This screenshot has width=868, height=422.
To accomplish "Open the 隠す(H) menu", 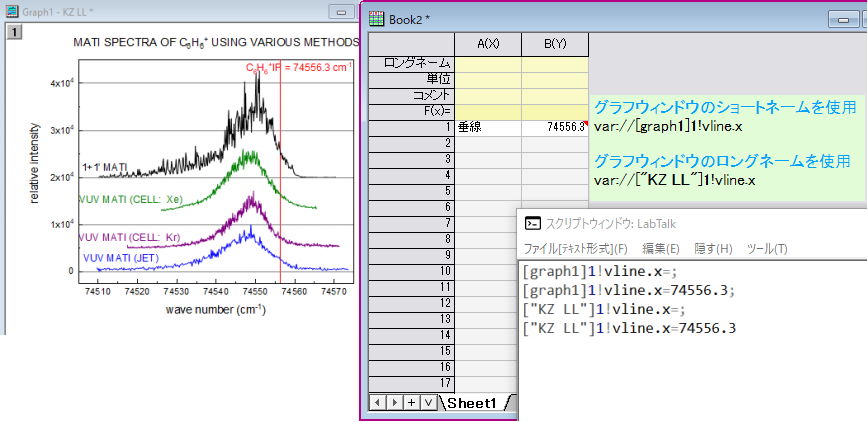I will tap(714, 249).
